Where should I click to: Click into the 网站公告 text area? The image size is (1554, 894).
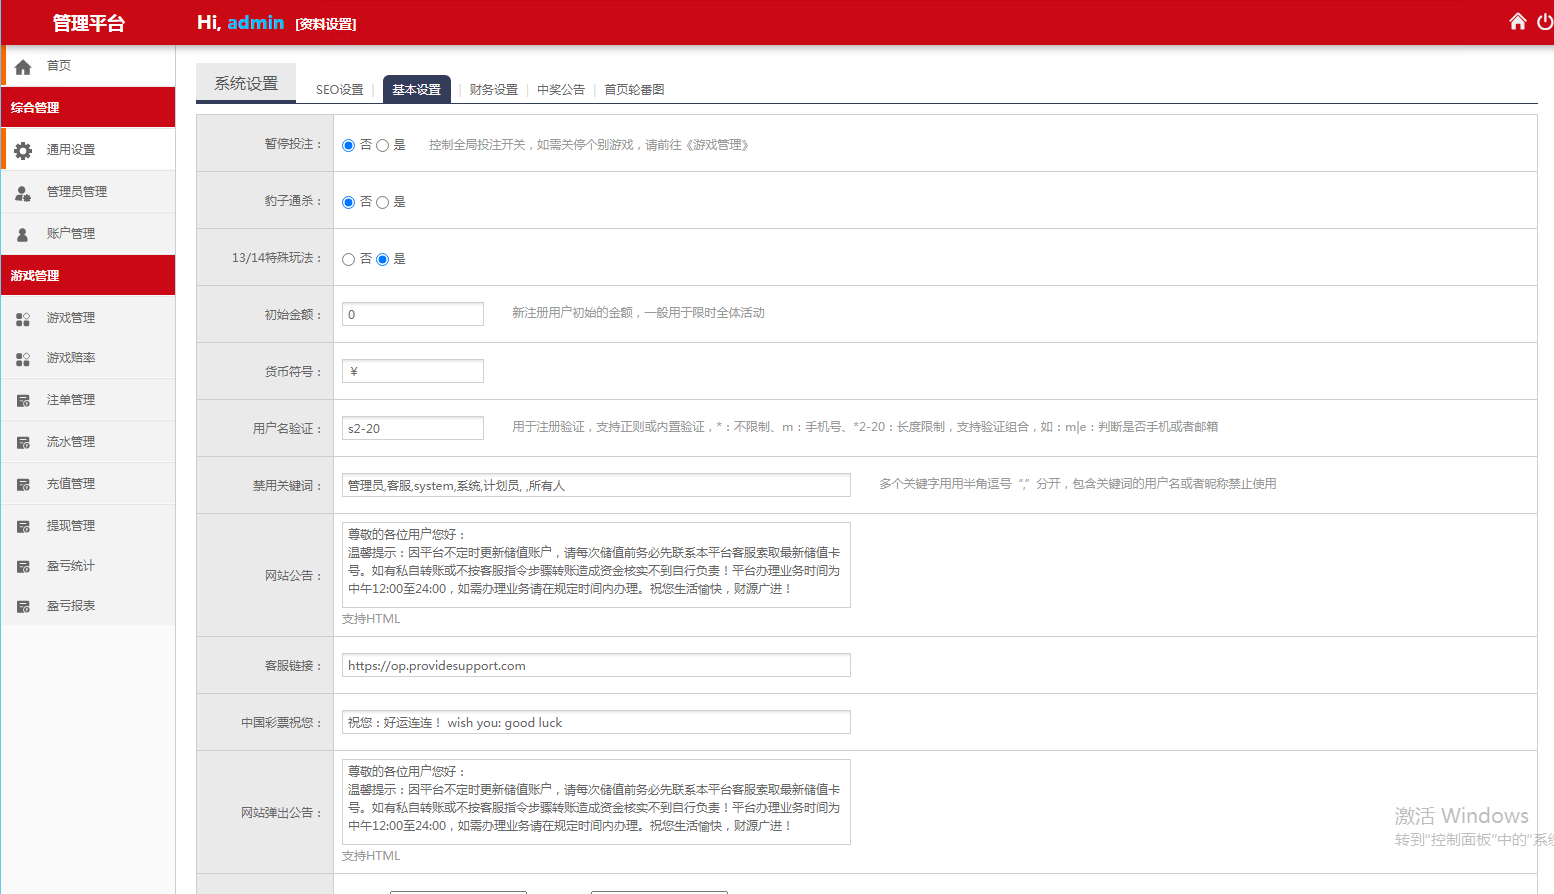coord(596,565)
